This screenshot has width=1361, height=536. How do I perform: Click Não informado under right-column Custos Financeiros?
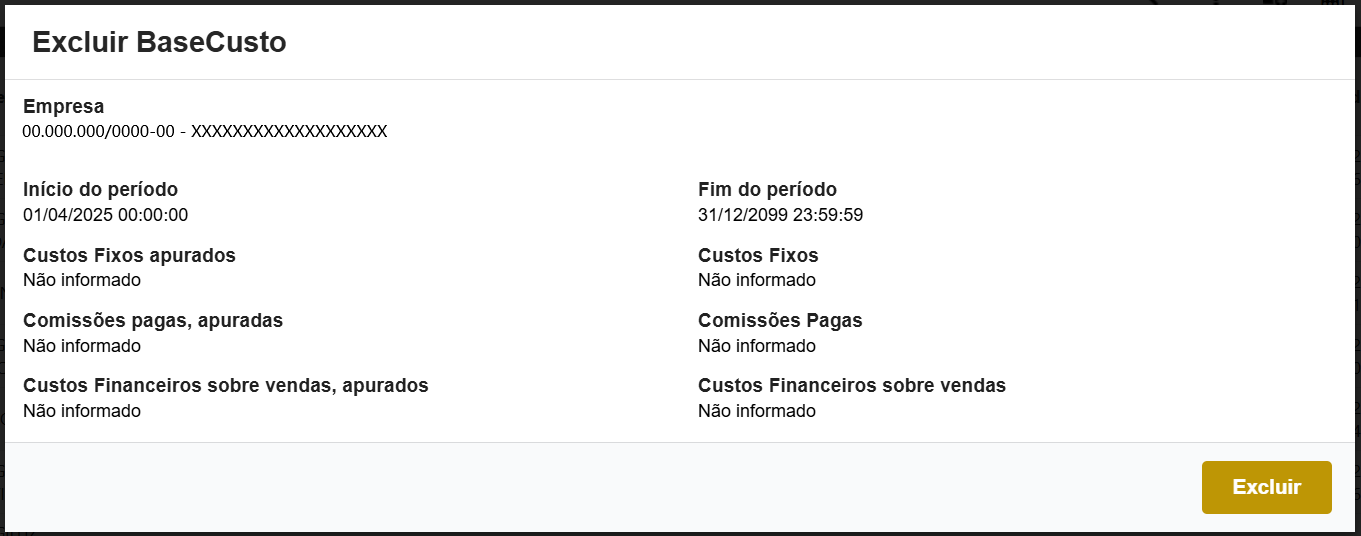pos(757,411)
